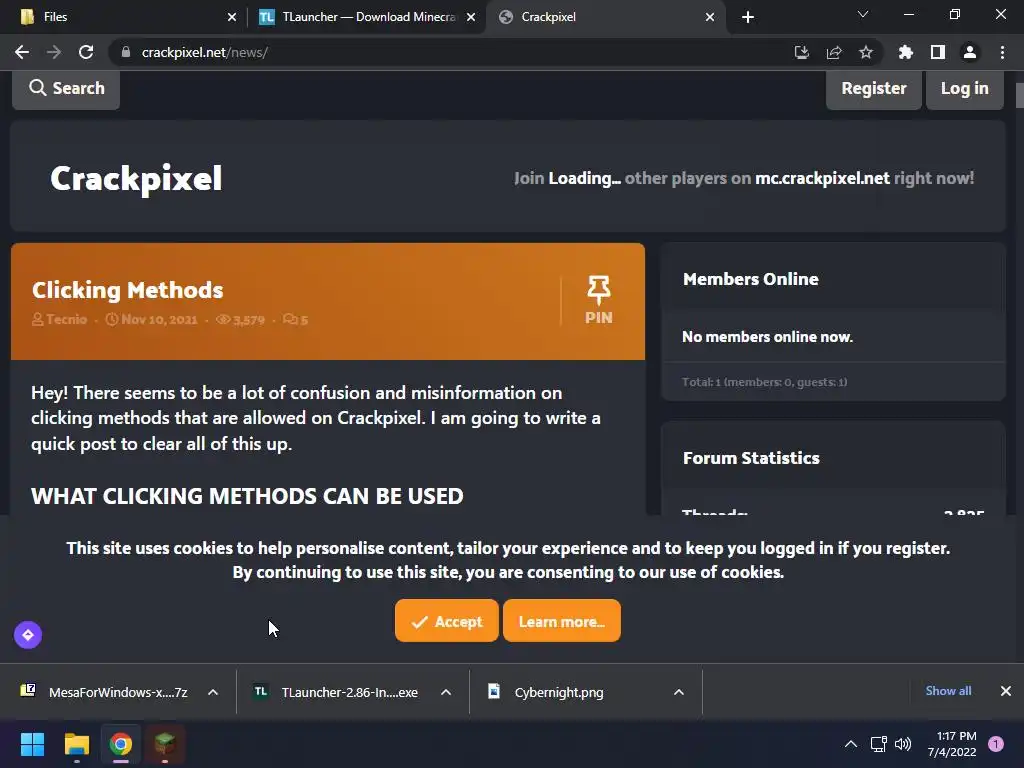This screenshot has width=1024, height=768.
Task: Open the clock and date panel
Action: [x=952, y=744]
